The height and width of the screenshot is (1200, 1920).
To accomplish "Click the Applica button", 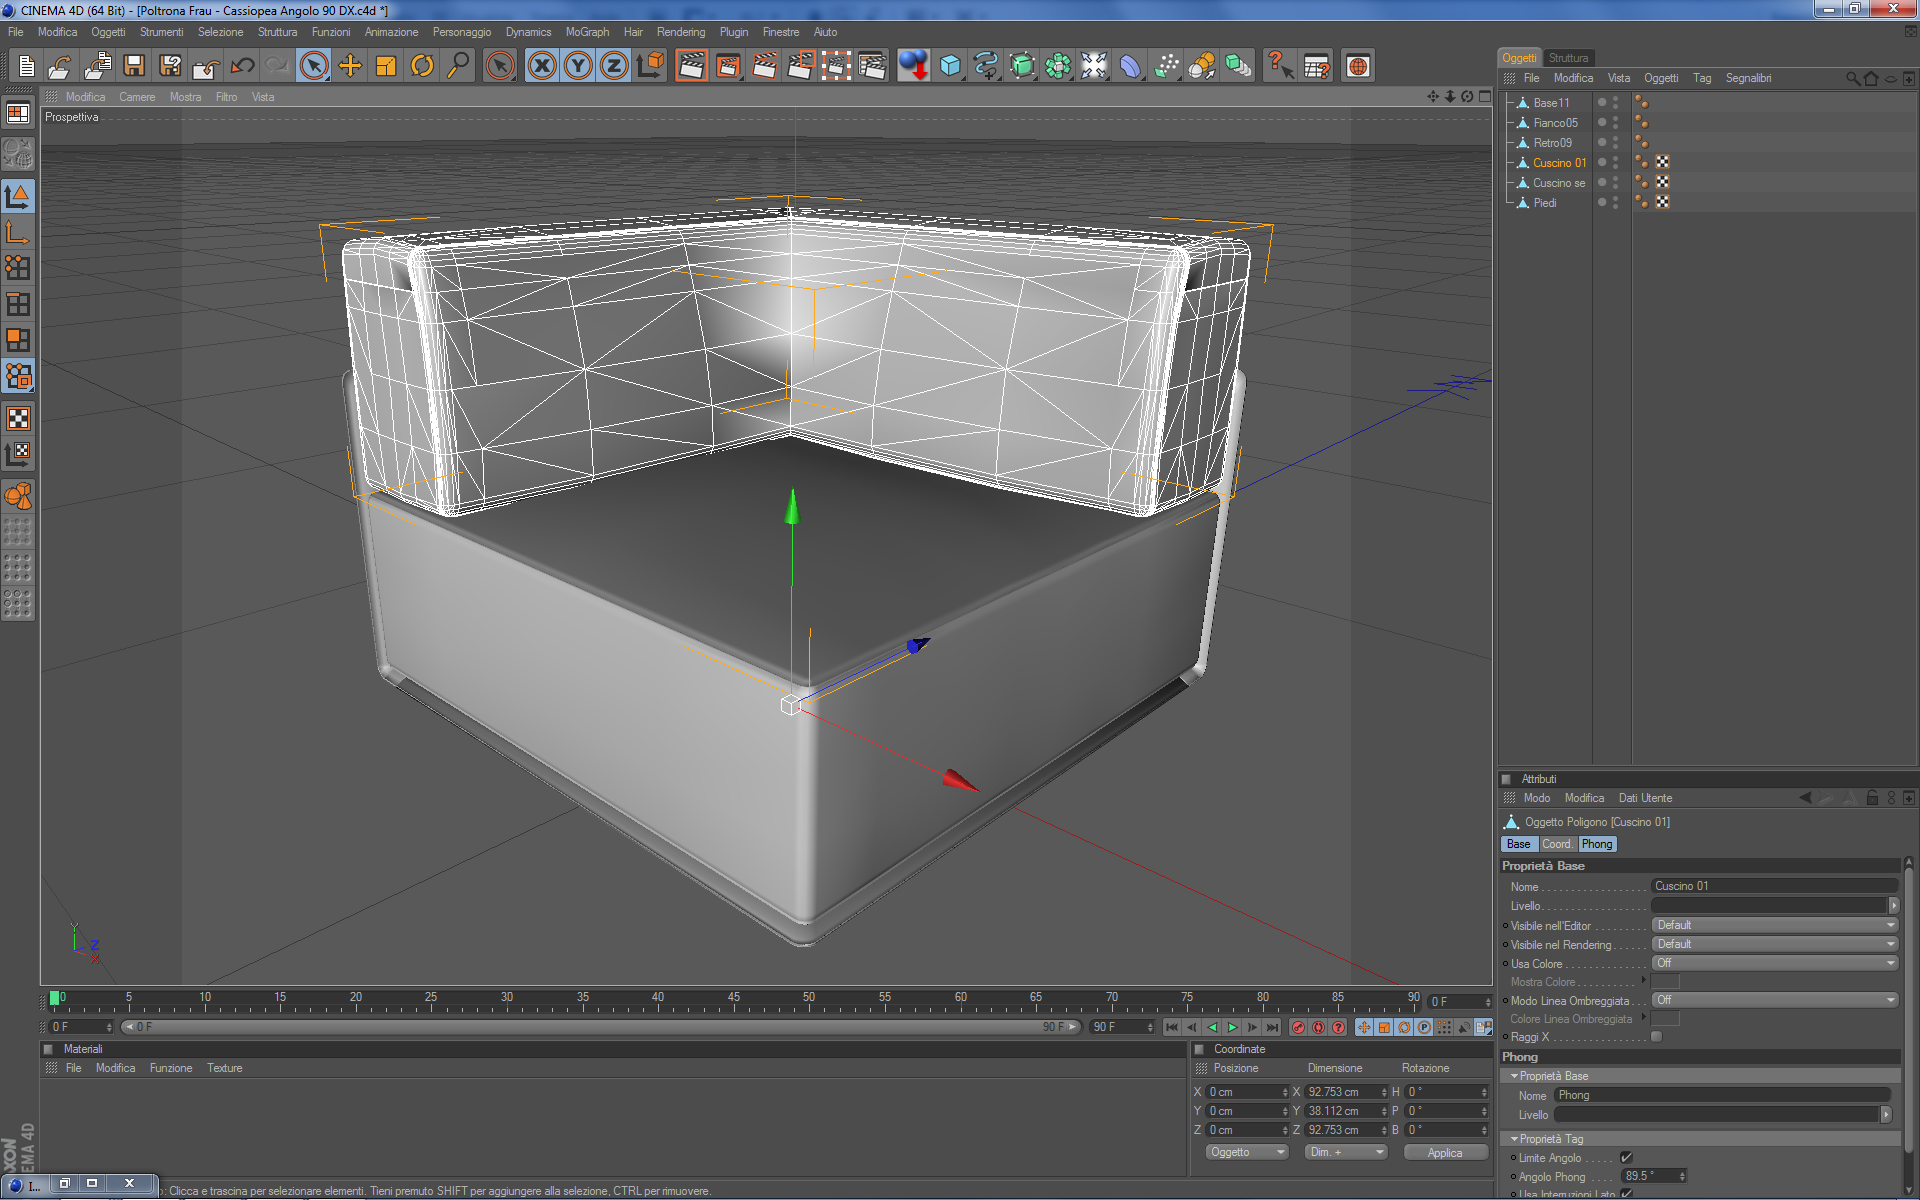I will 1444,1152.
